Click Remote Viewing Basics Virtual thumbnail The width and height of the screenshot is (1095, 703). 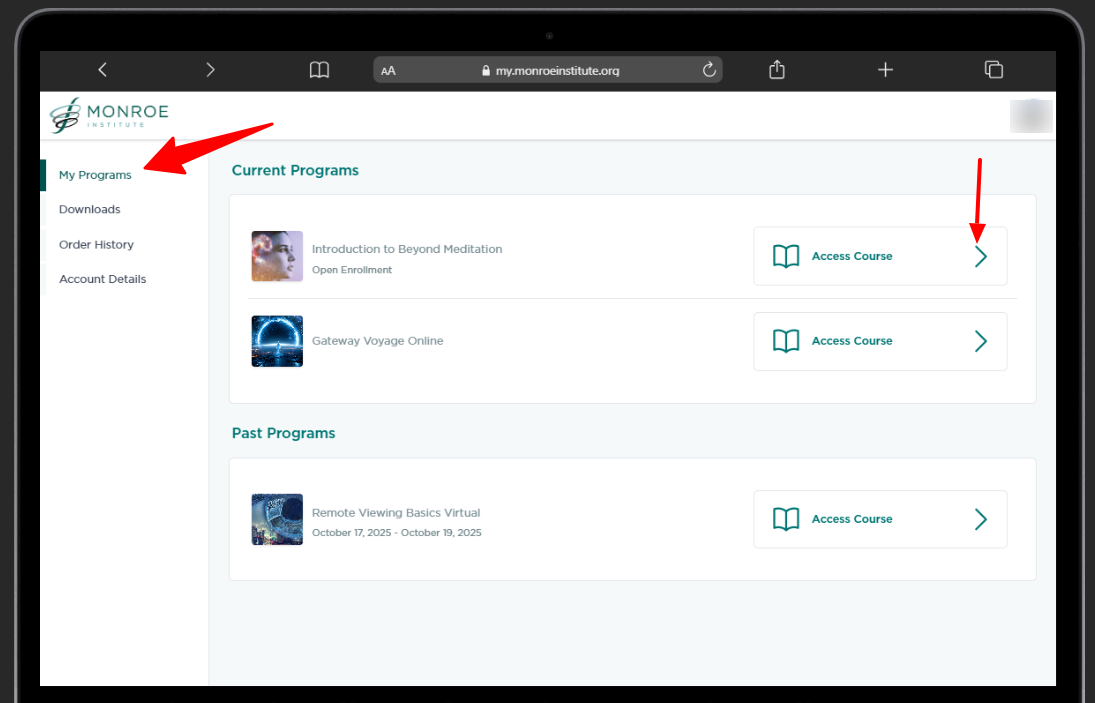[x=277, y=519]
